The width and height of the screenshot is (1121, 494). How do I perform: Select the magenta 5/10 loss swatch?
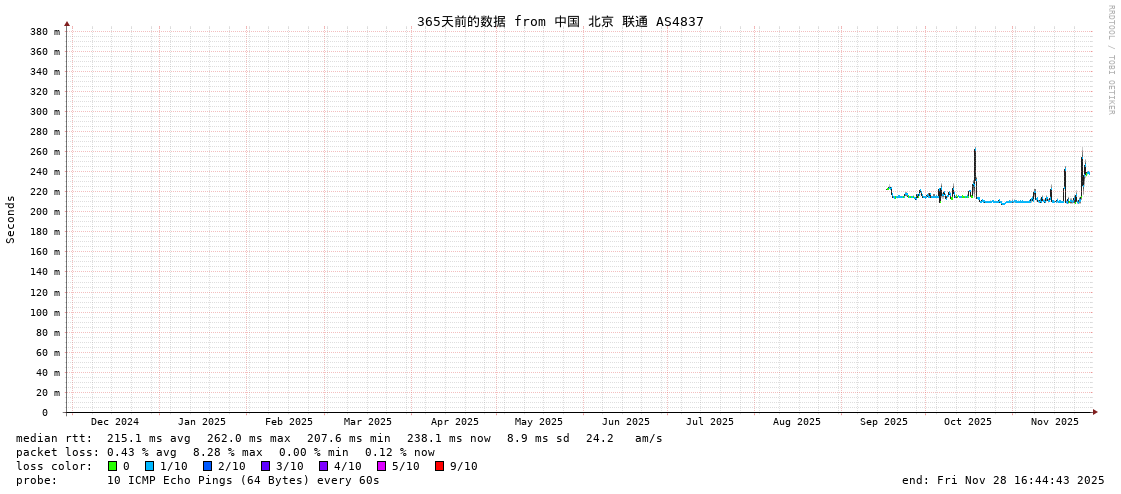381,466
